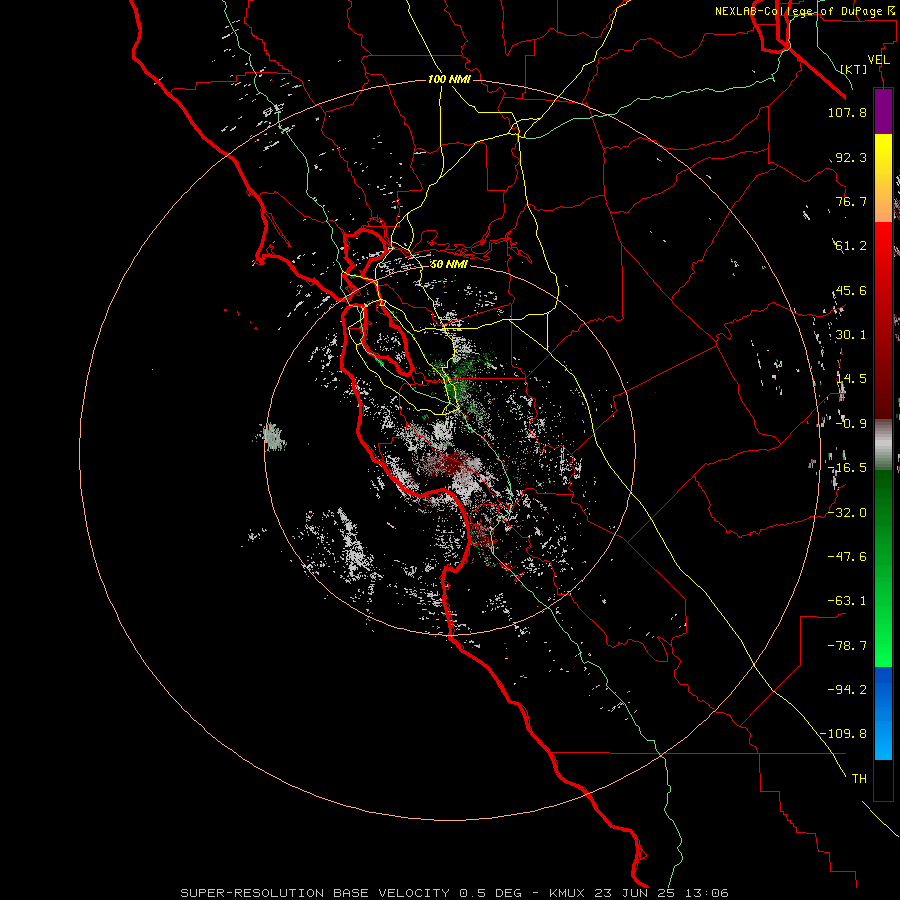Screen dimensions: 900x900
Task: Click the 100 NMI range ring label
Action: click(x=449, y=79)
